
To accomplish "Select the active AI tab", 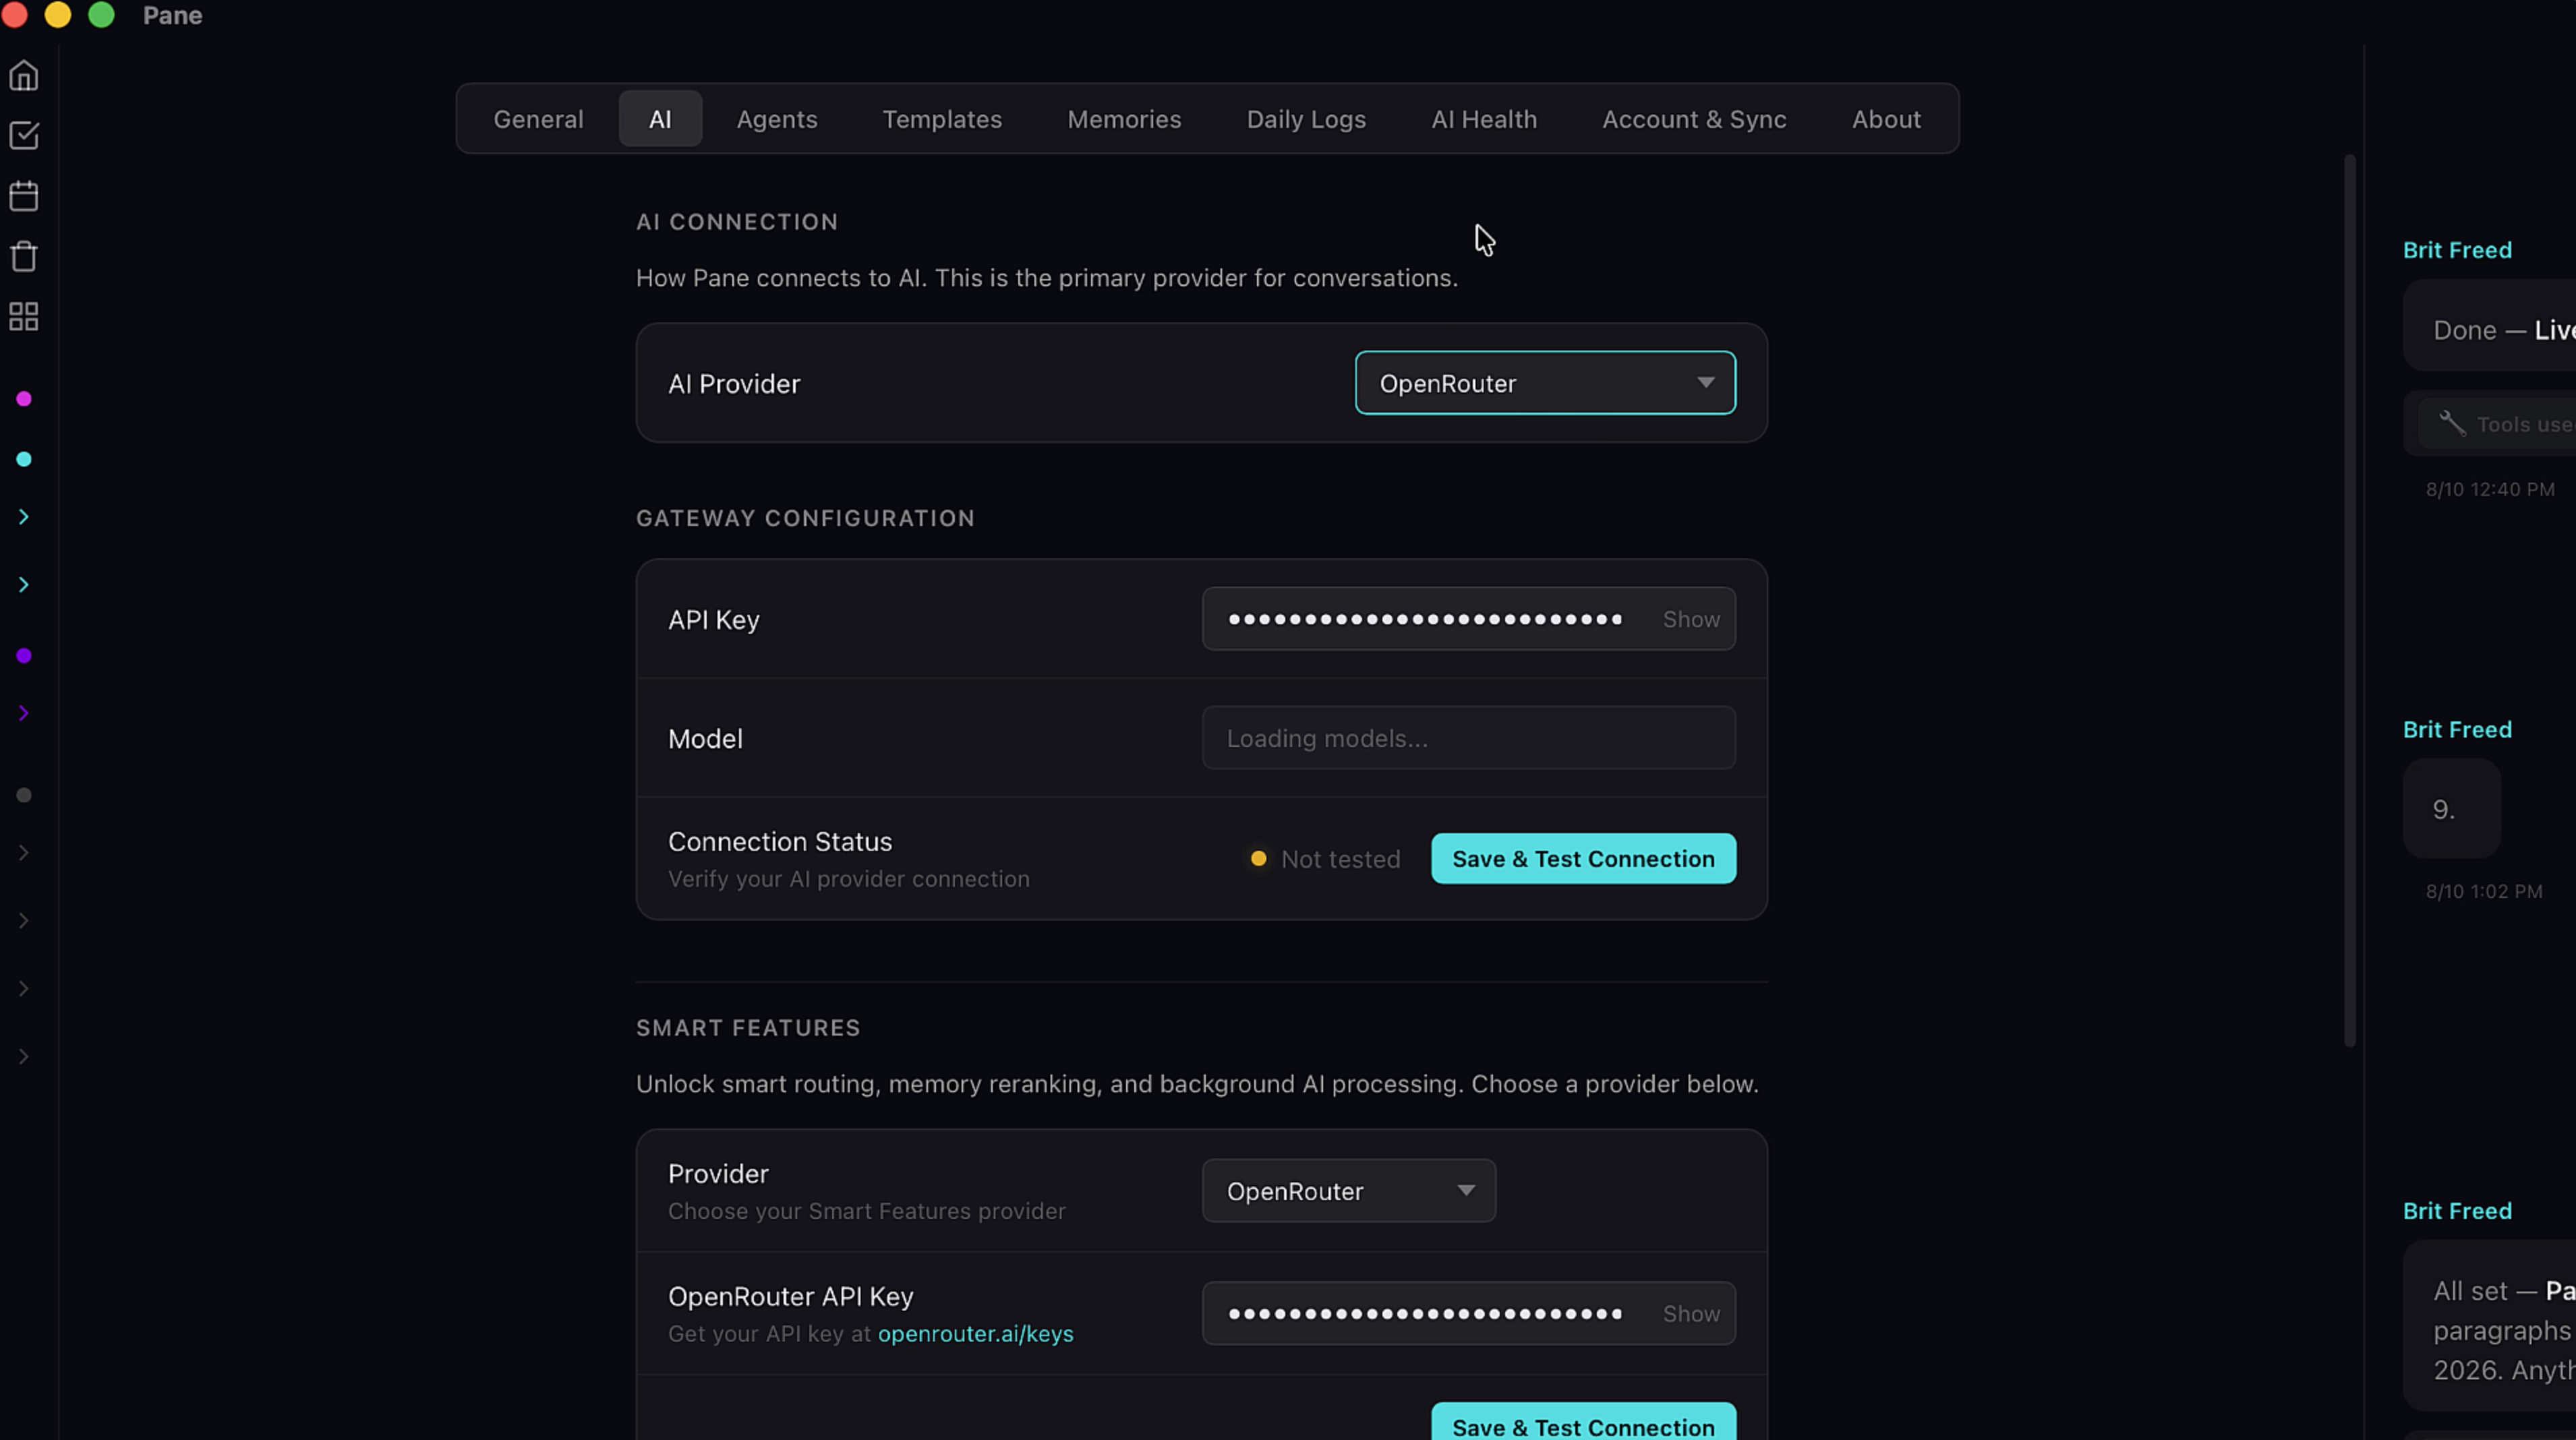I will coord(660,119).
